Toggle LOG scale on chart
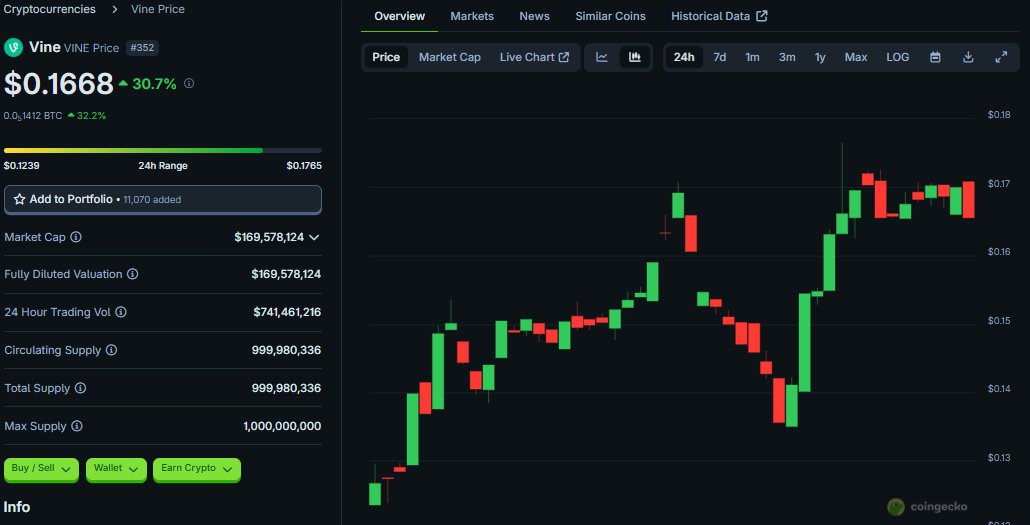1030x525 pixels. [898, 57]
